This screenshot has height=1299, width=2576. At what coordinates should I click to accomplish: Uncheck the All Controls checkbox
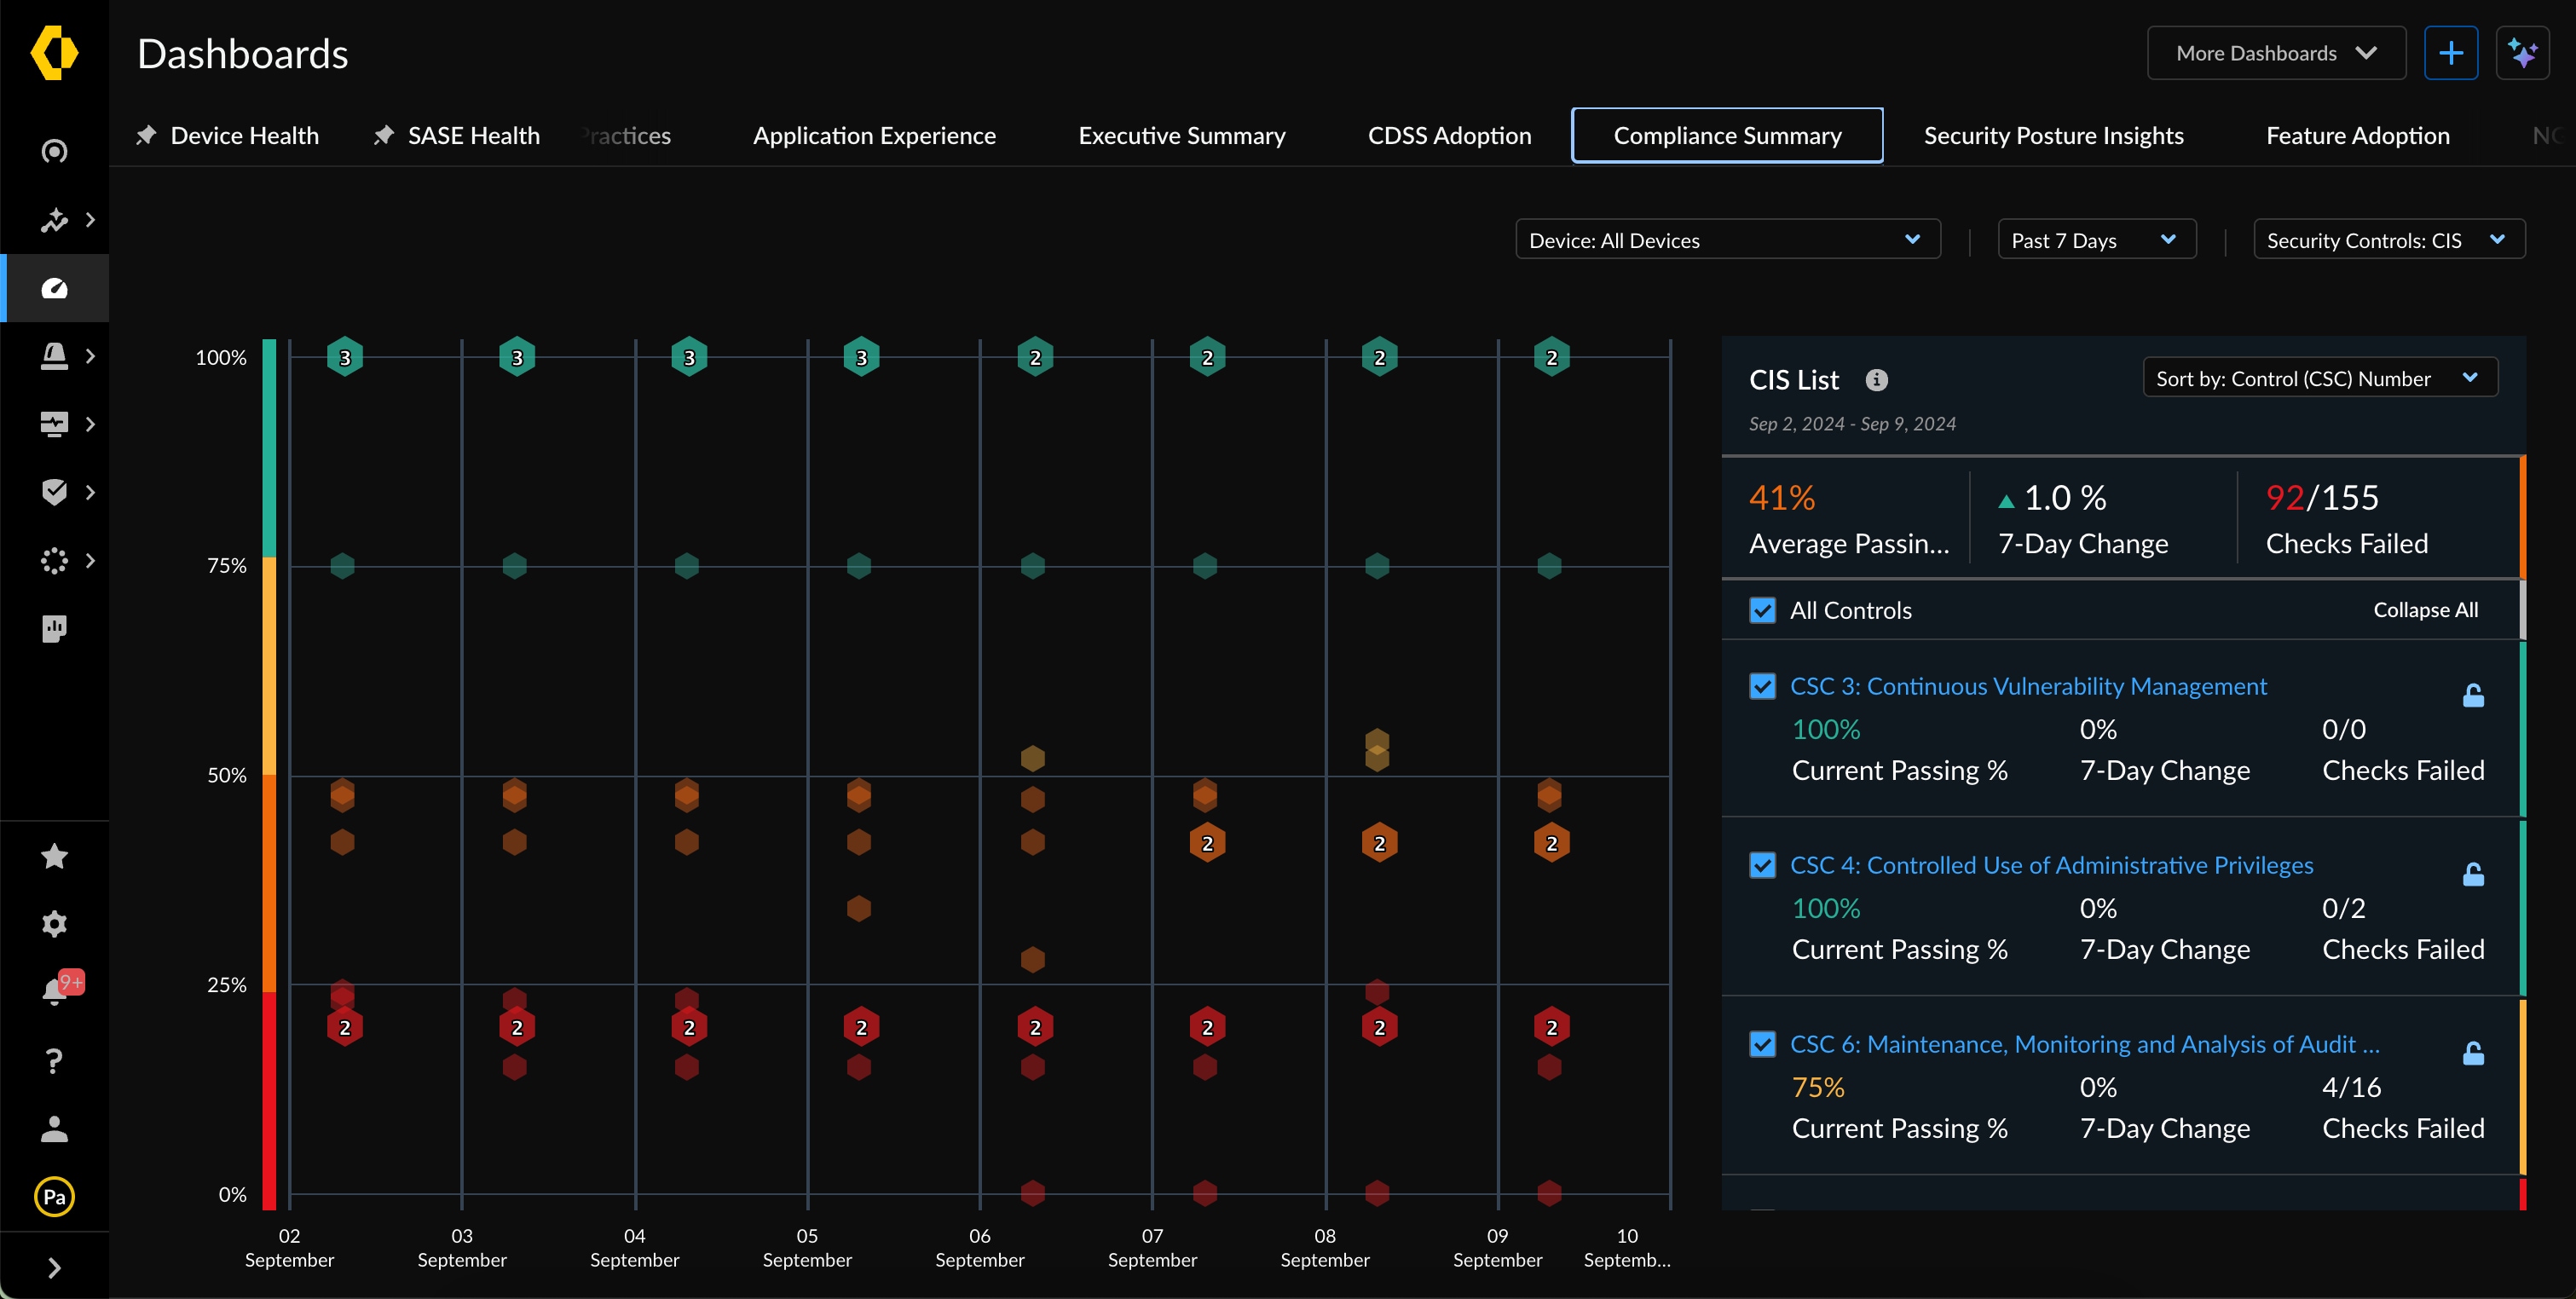[x=1763, y=609]
